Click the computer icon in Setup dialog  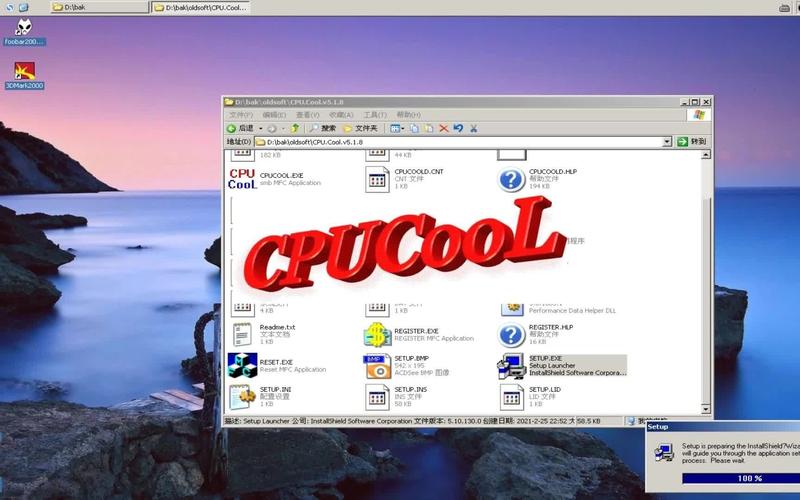[x=664, y=453]
